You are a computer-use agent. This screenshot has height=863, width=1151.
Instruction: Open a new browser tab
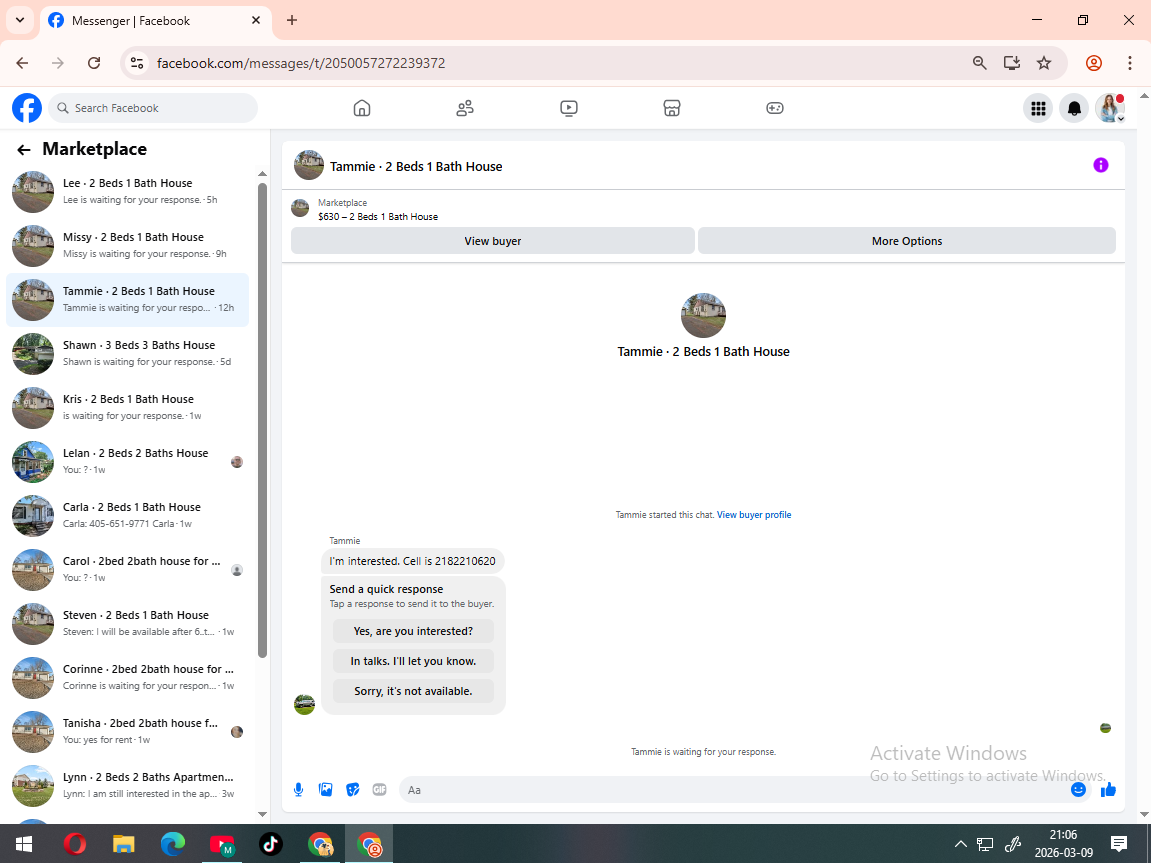pos(292,20)
